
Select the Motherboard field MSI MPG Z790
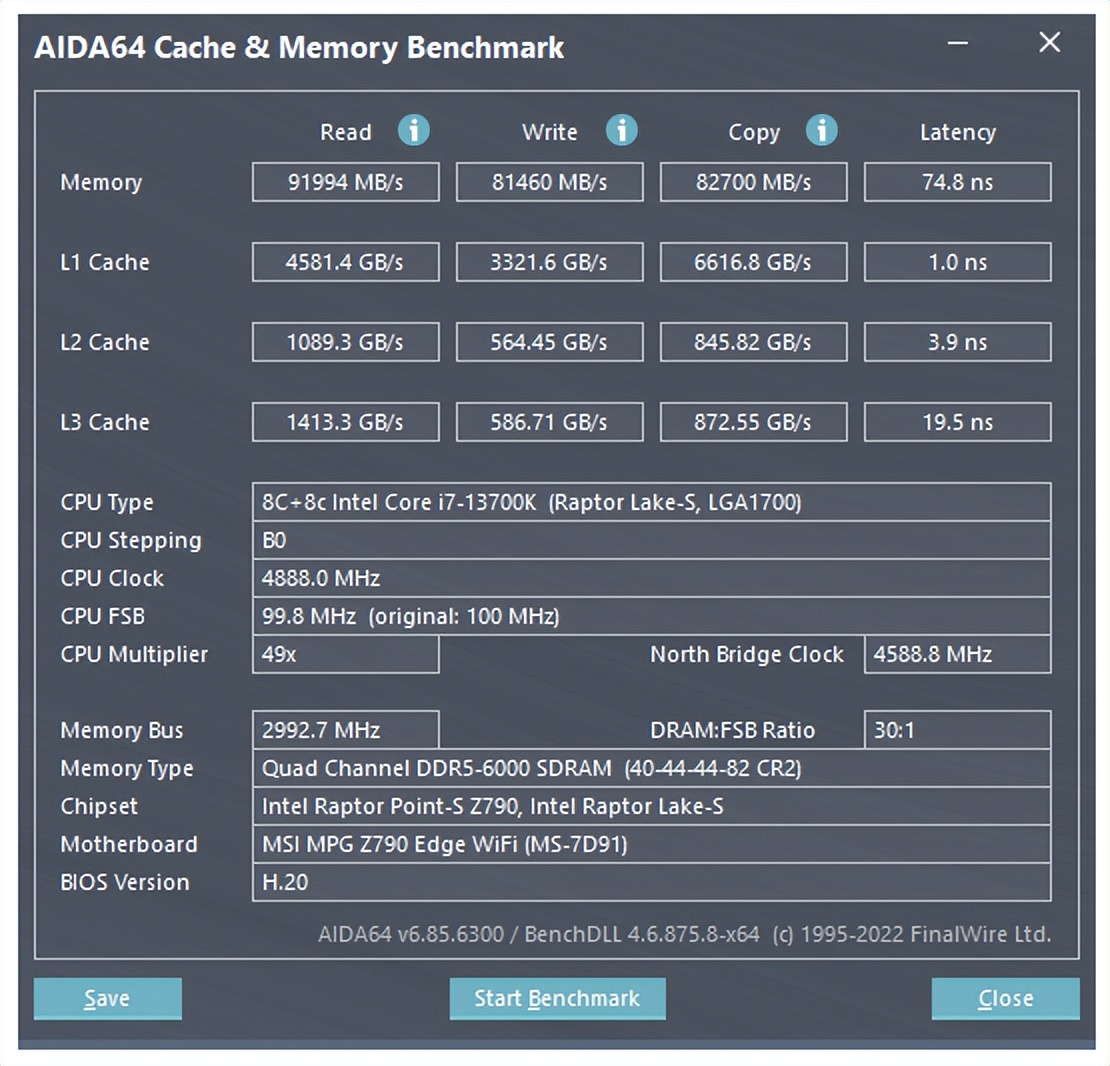650,844
